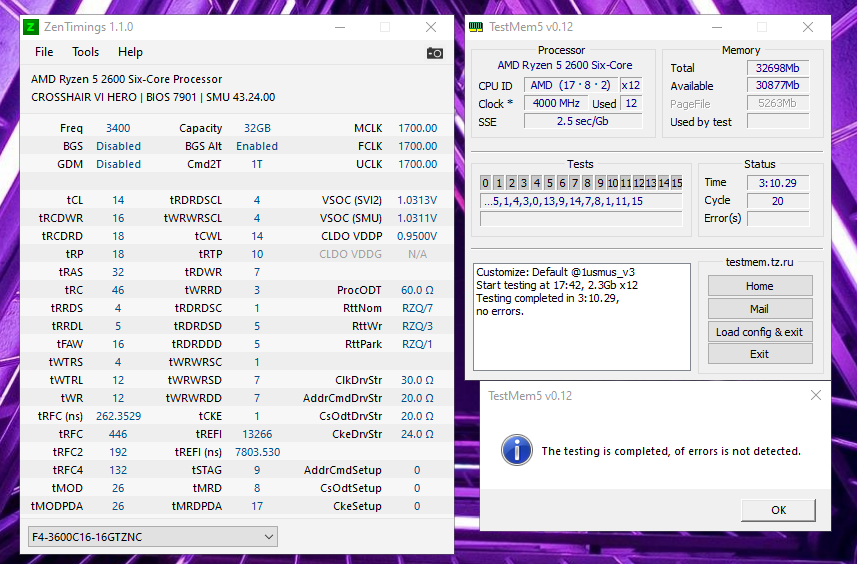This screenshot has height=564, width=857.
Task: Click the tREFI value 13266
Action: pos(257,434)
